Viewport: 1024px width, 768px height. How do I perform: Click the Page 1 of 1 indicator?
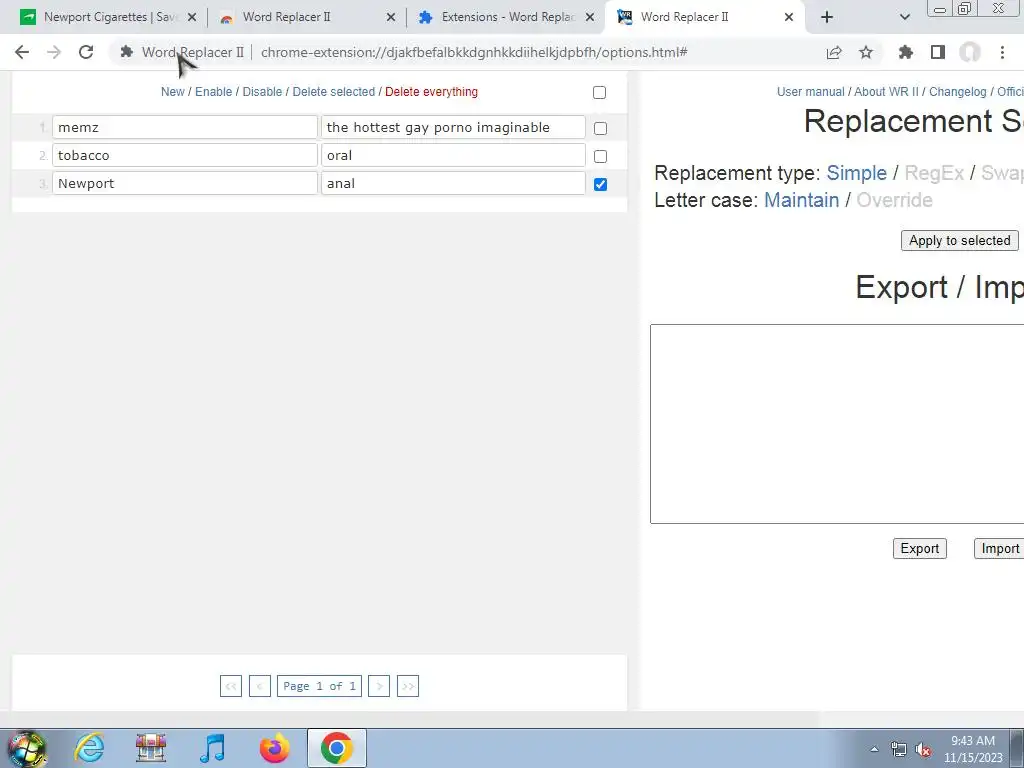click(319, 686)
